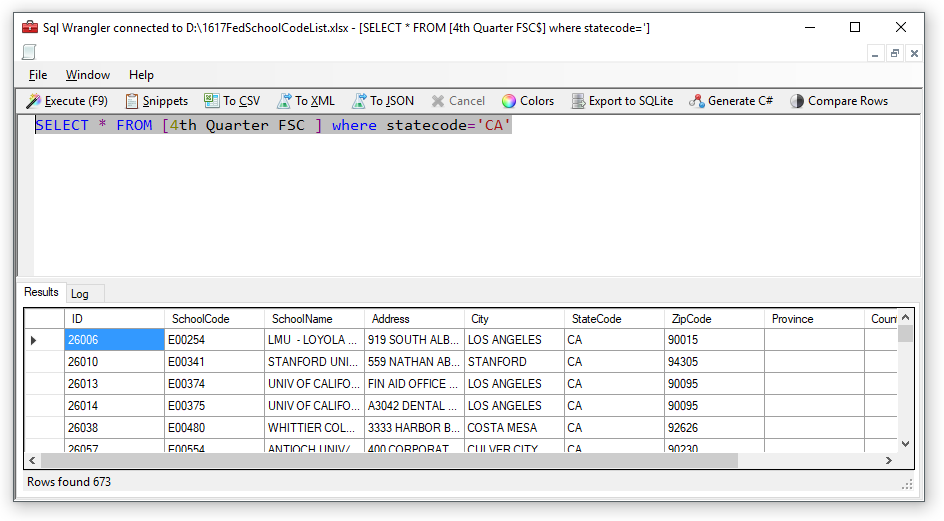Select cell ID 26006
The height and width of the screenshot is (521, 944).
click(114, 340)
